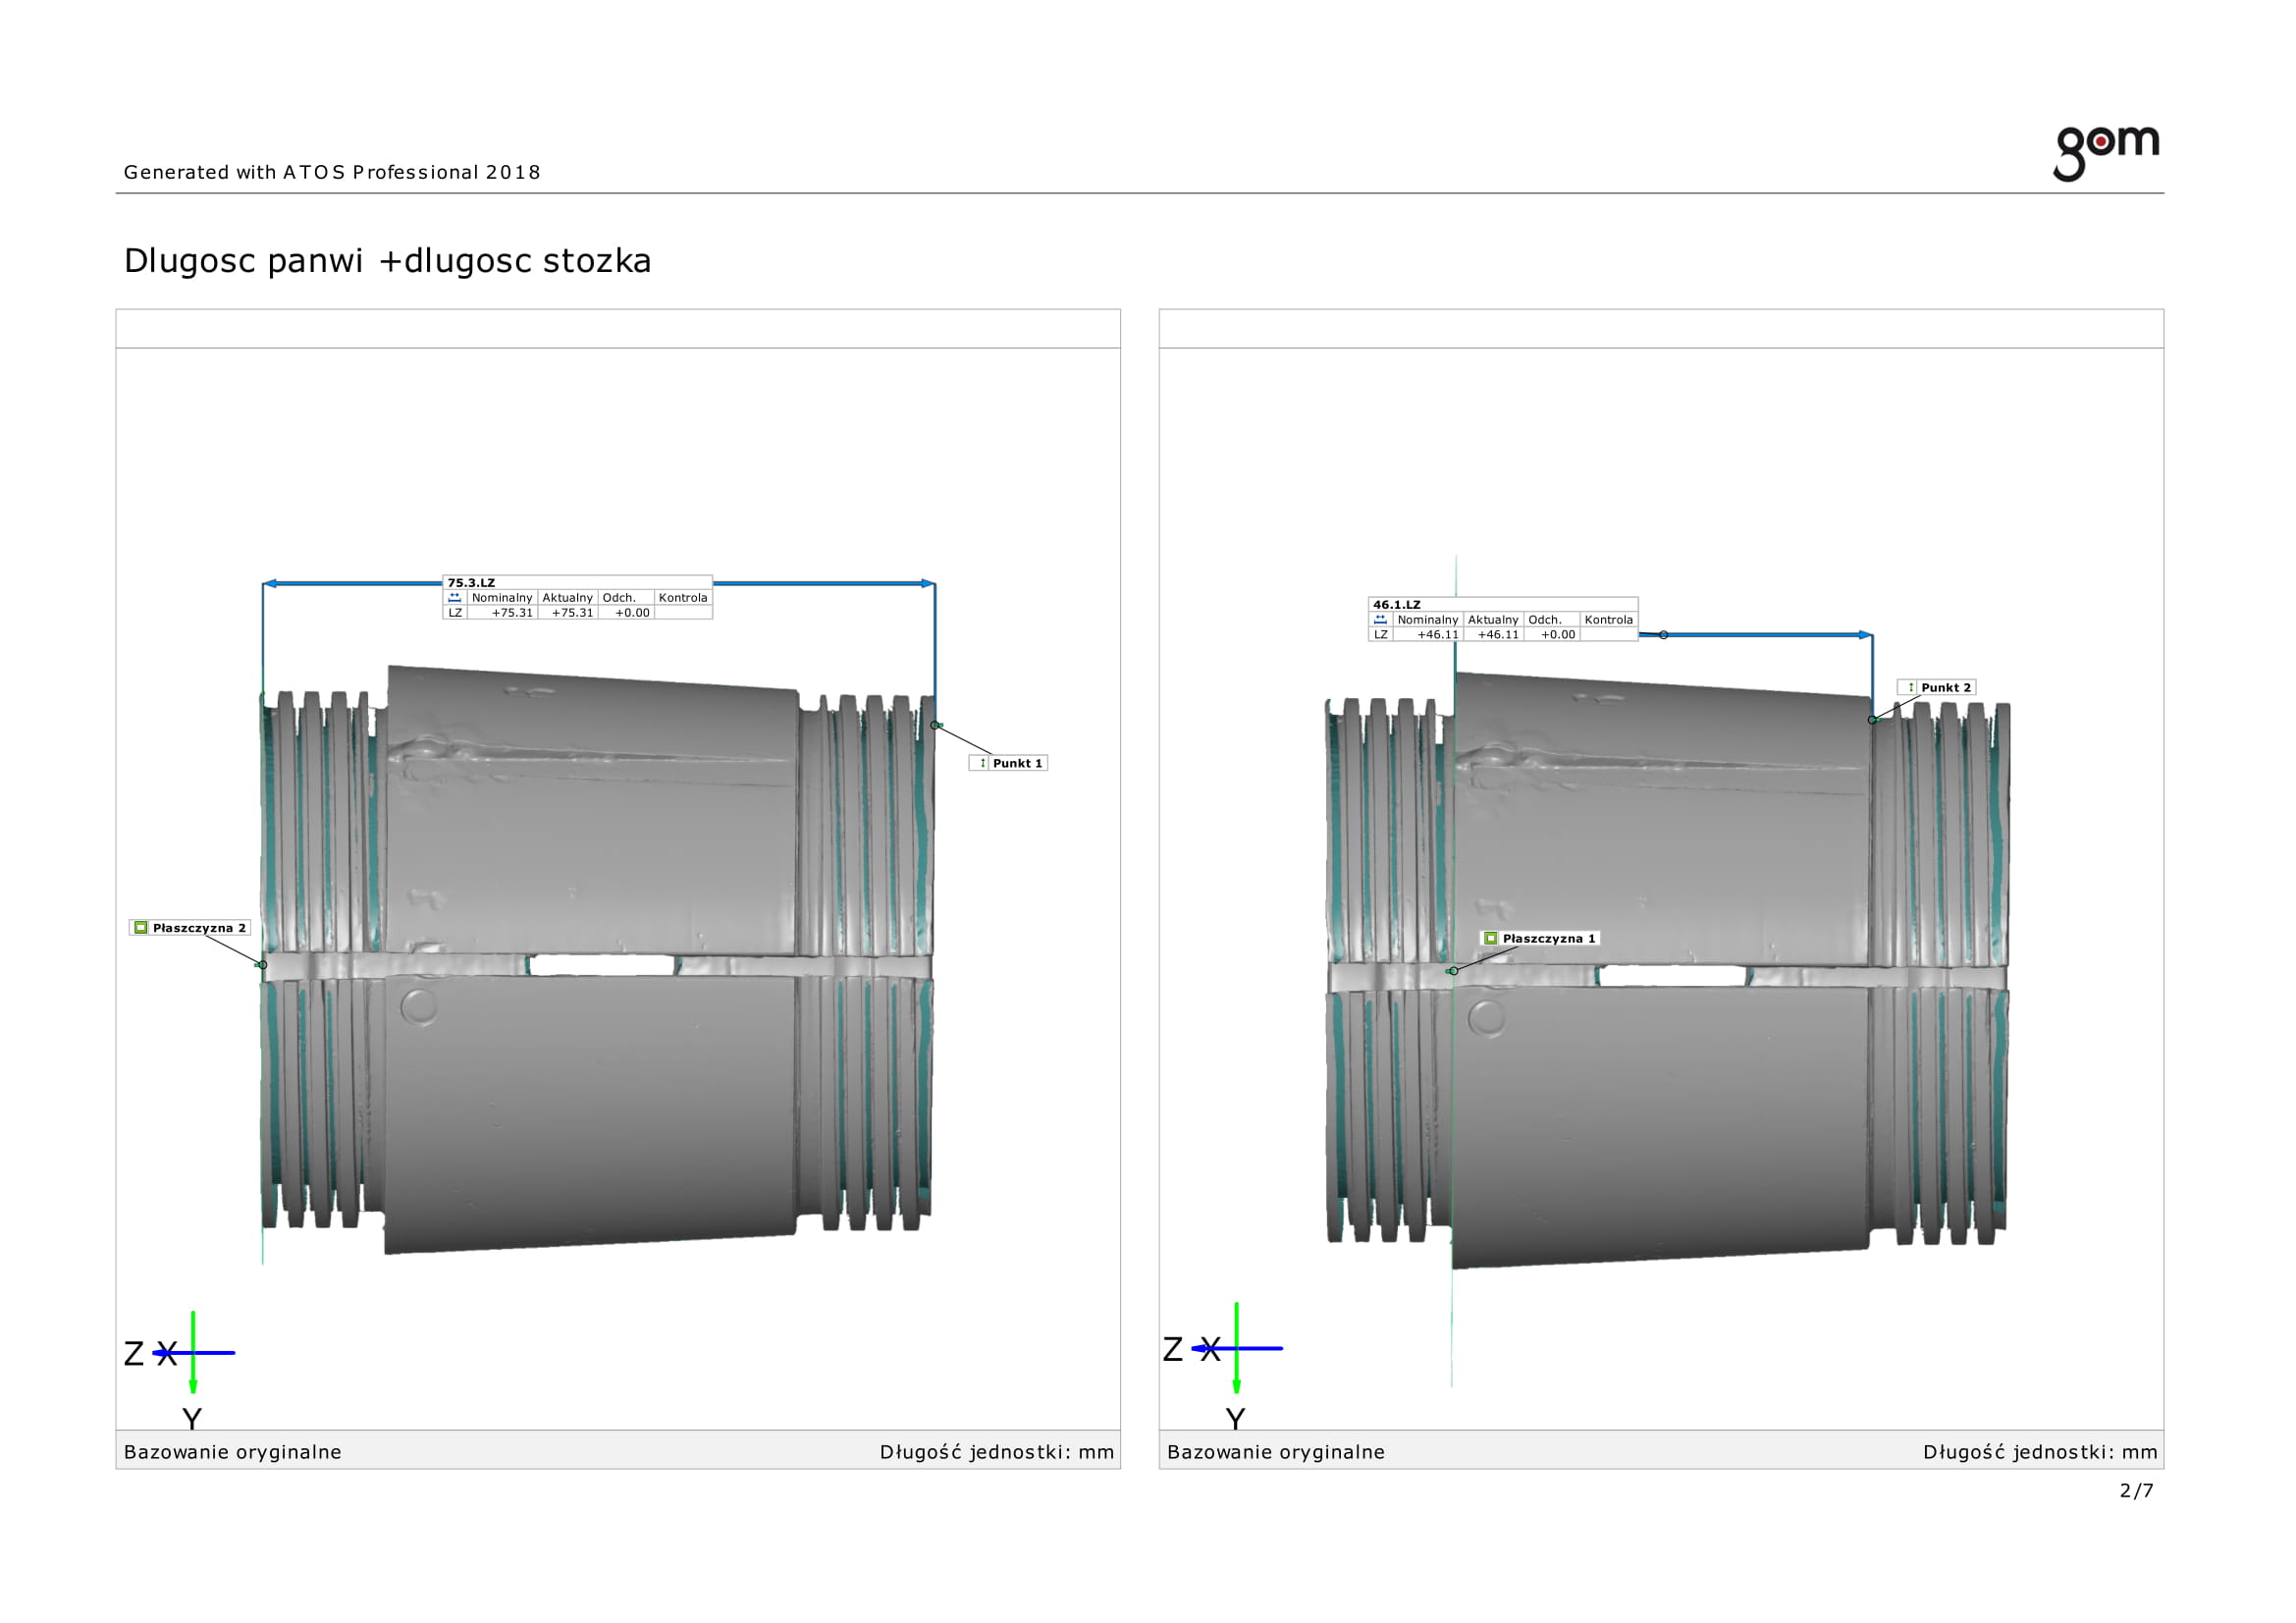Click the page title Dlugosc panwi +dlugosc stozka
2296x1623 pixels.
388,261
